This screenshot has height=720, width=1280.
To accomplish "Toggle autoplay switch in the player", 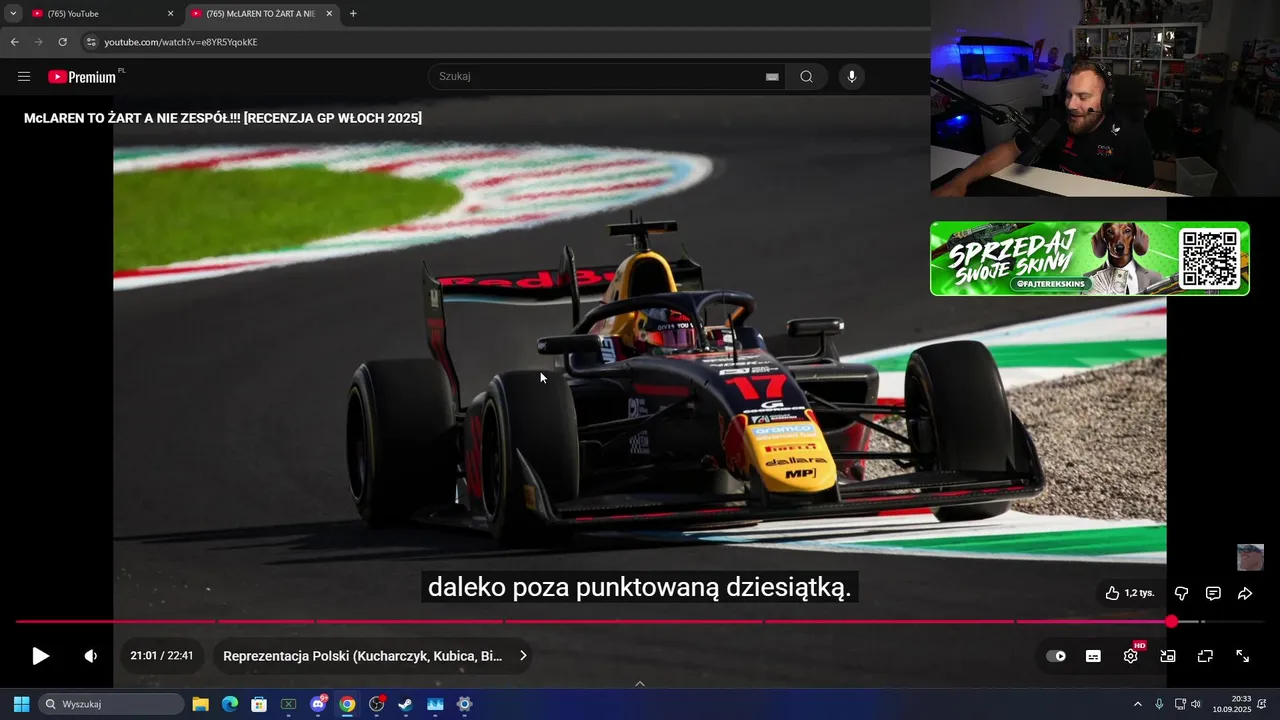I will 1056,656.
